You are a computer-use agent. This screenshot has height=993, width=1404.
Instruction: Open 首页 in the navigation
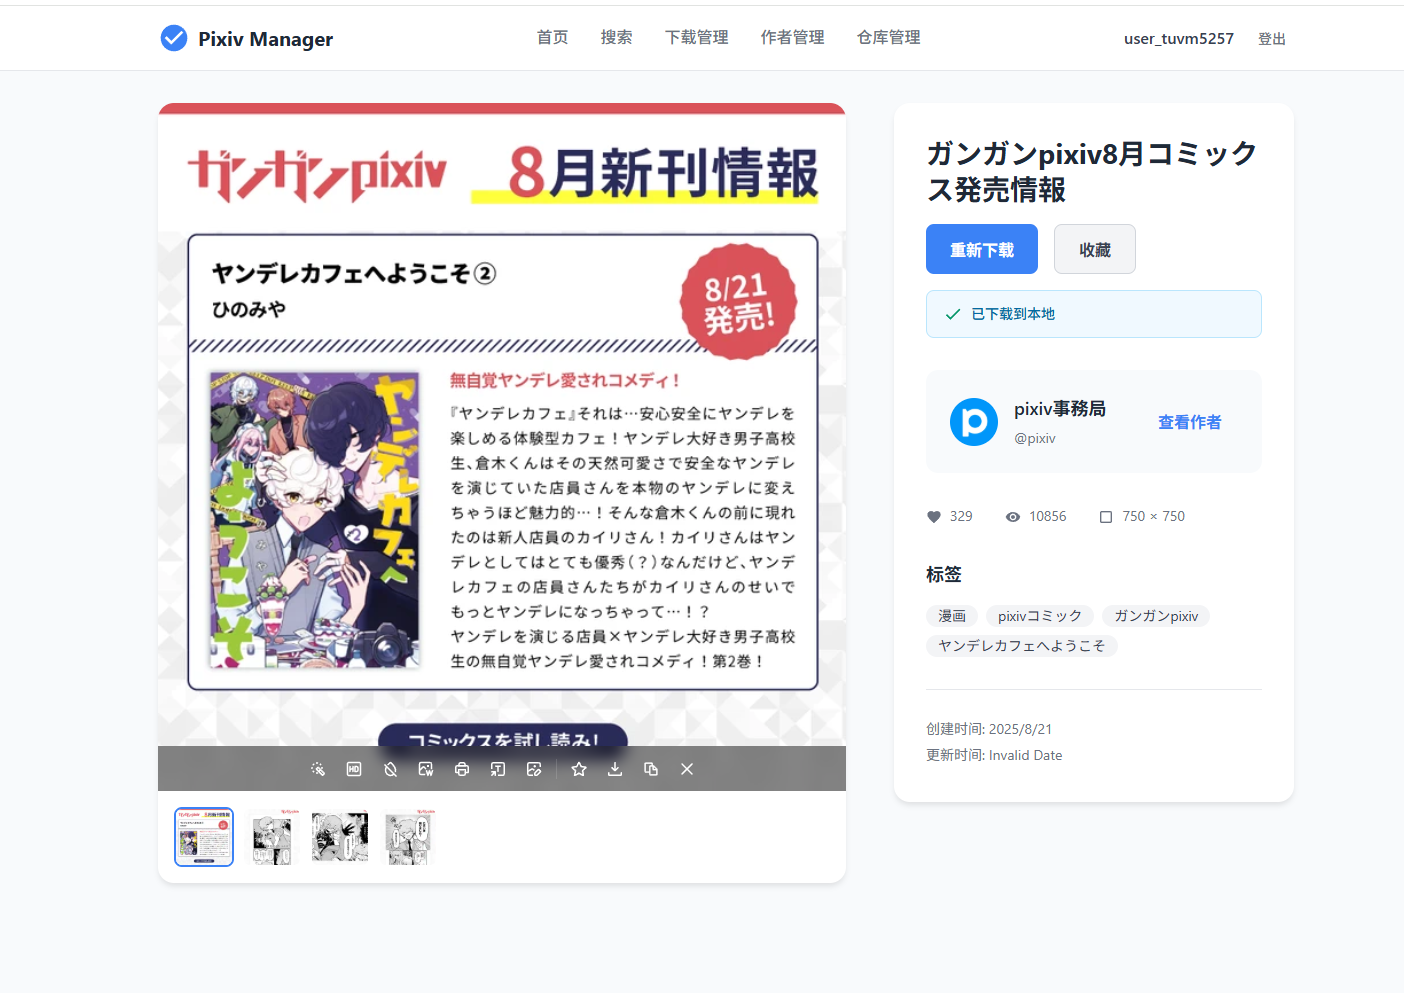(x=552, y=37)
